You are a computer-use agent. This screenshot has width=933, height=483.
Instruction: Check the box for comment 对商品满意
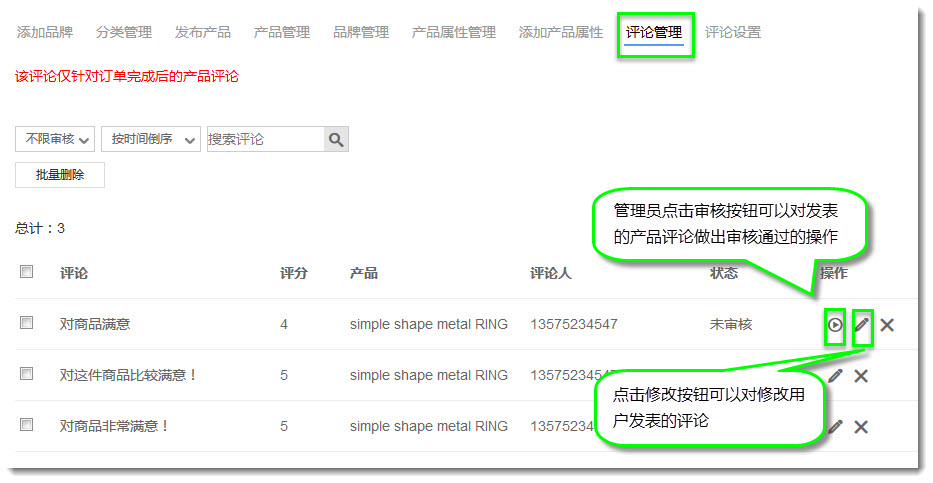click(27, 323)
